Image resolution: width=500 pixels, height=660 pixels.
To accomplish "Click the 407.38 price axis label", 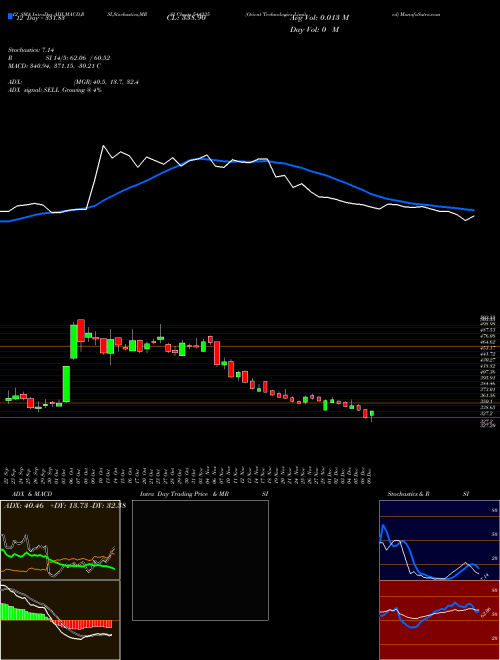I will point(488,372).
